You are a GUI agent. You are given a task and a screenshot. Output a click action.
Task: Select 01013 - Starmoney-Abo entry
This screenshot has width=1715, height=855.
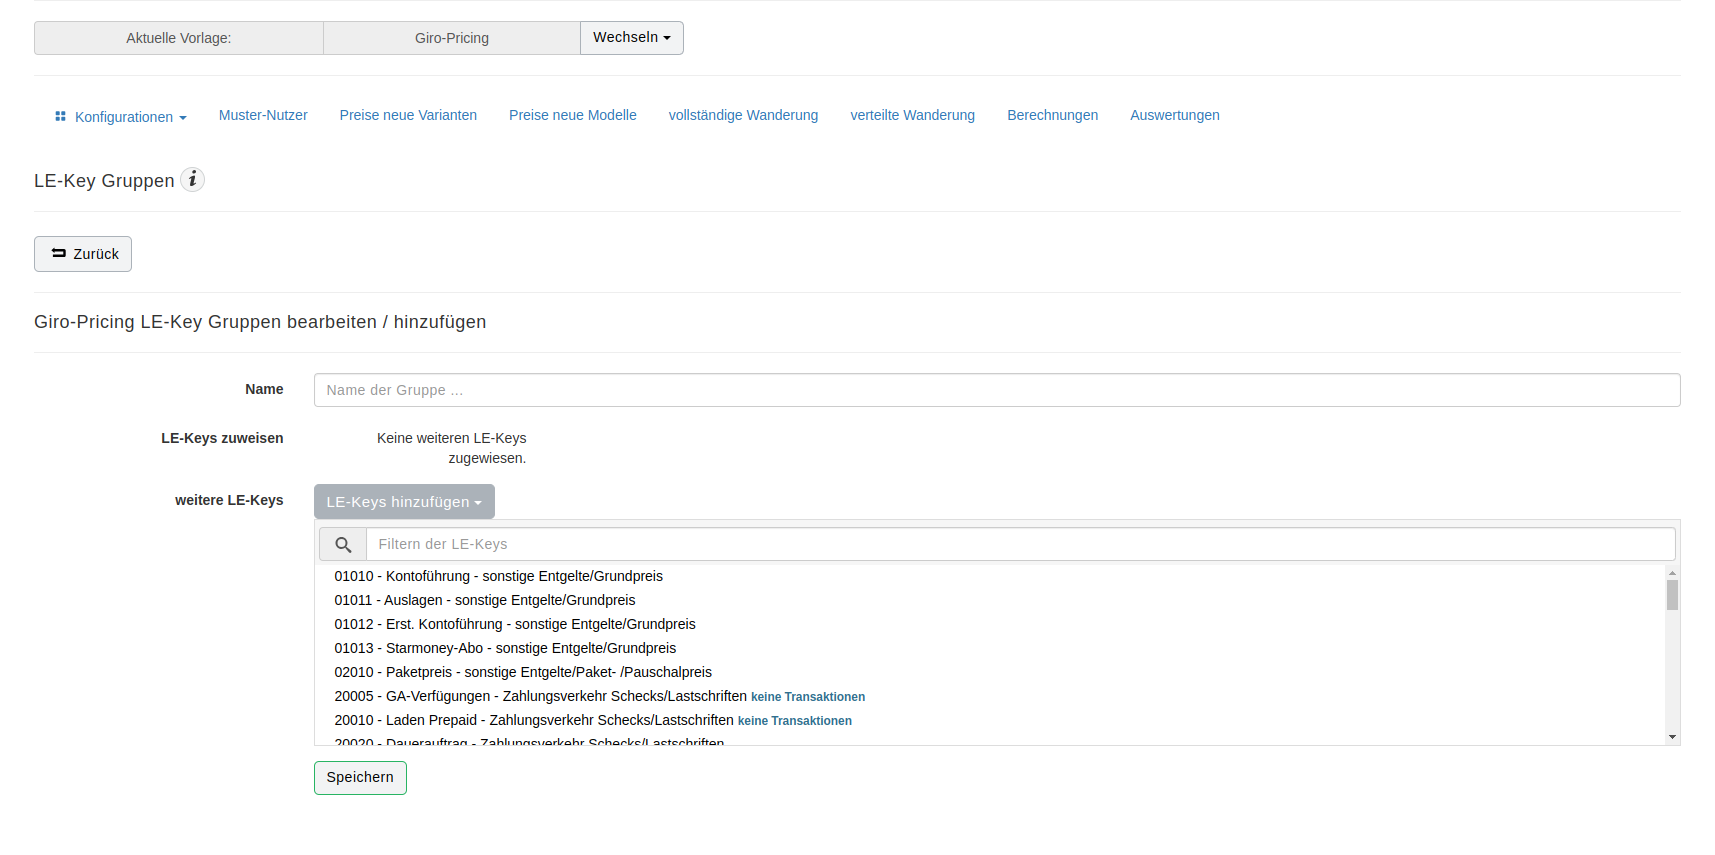[990, 648]
